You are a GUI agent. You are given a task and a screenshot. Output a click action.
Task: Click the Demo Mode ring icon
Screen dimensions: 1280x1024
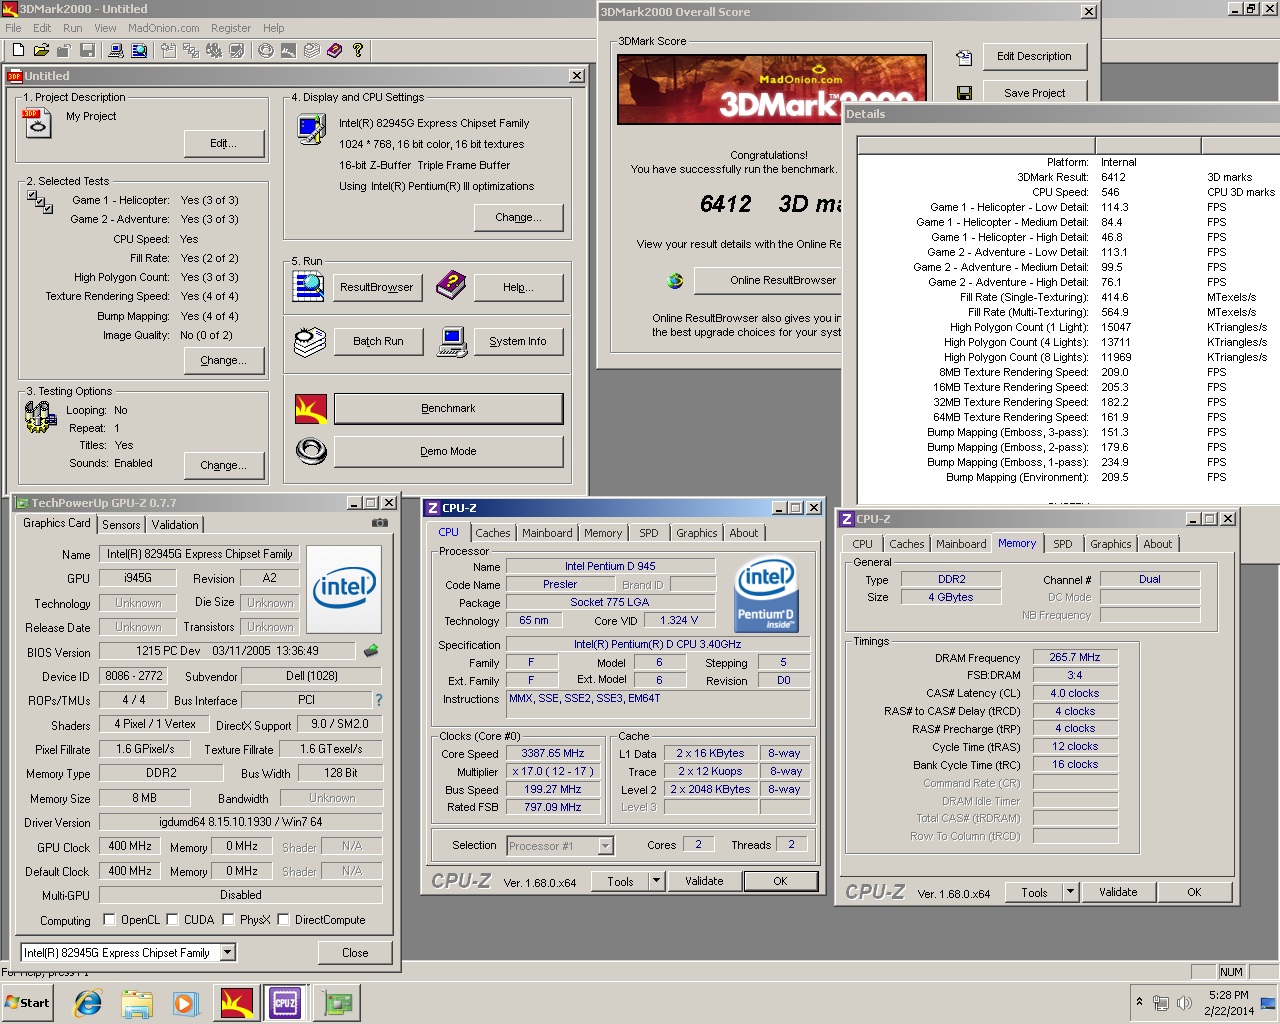[x=311, y=451]
